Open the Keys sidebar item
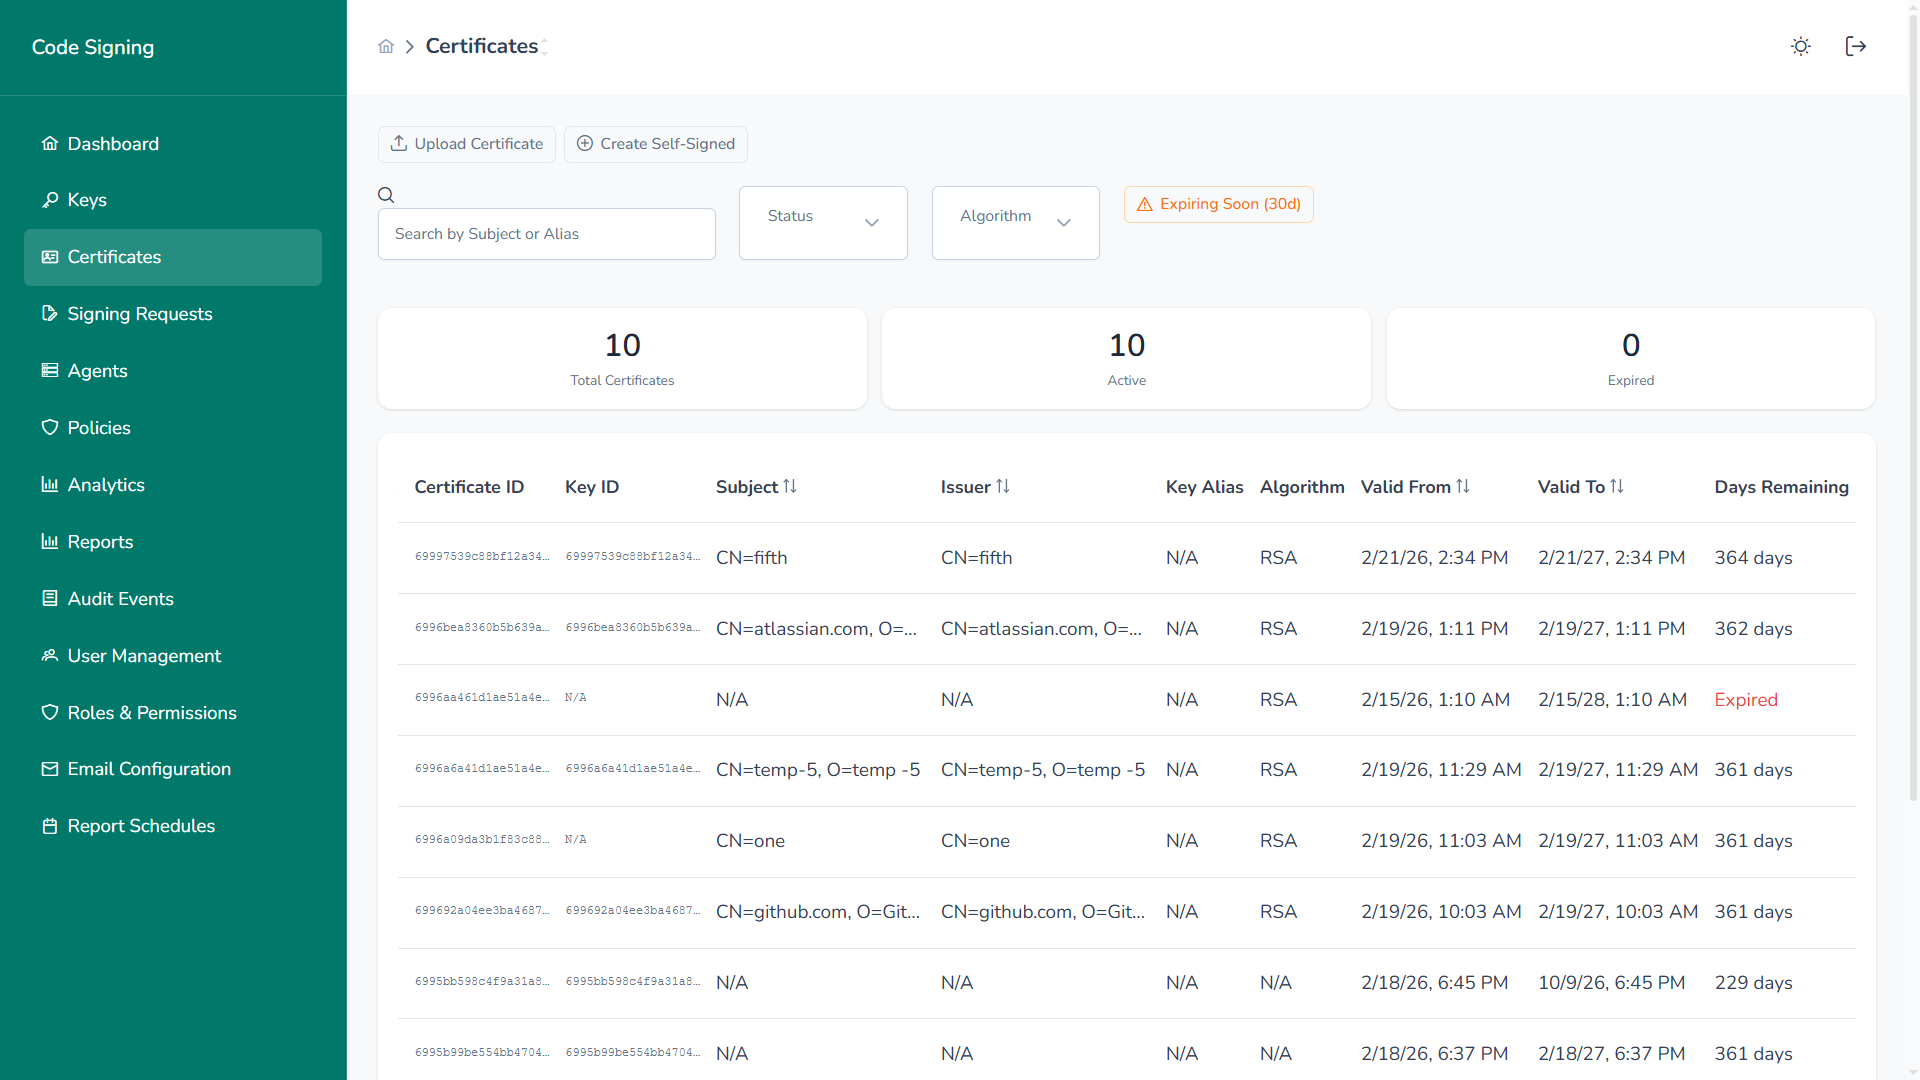The width and height of the screenshot is (1920, 1080). point(87,200)
